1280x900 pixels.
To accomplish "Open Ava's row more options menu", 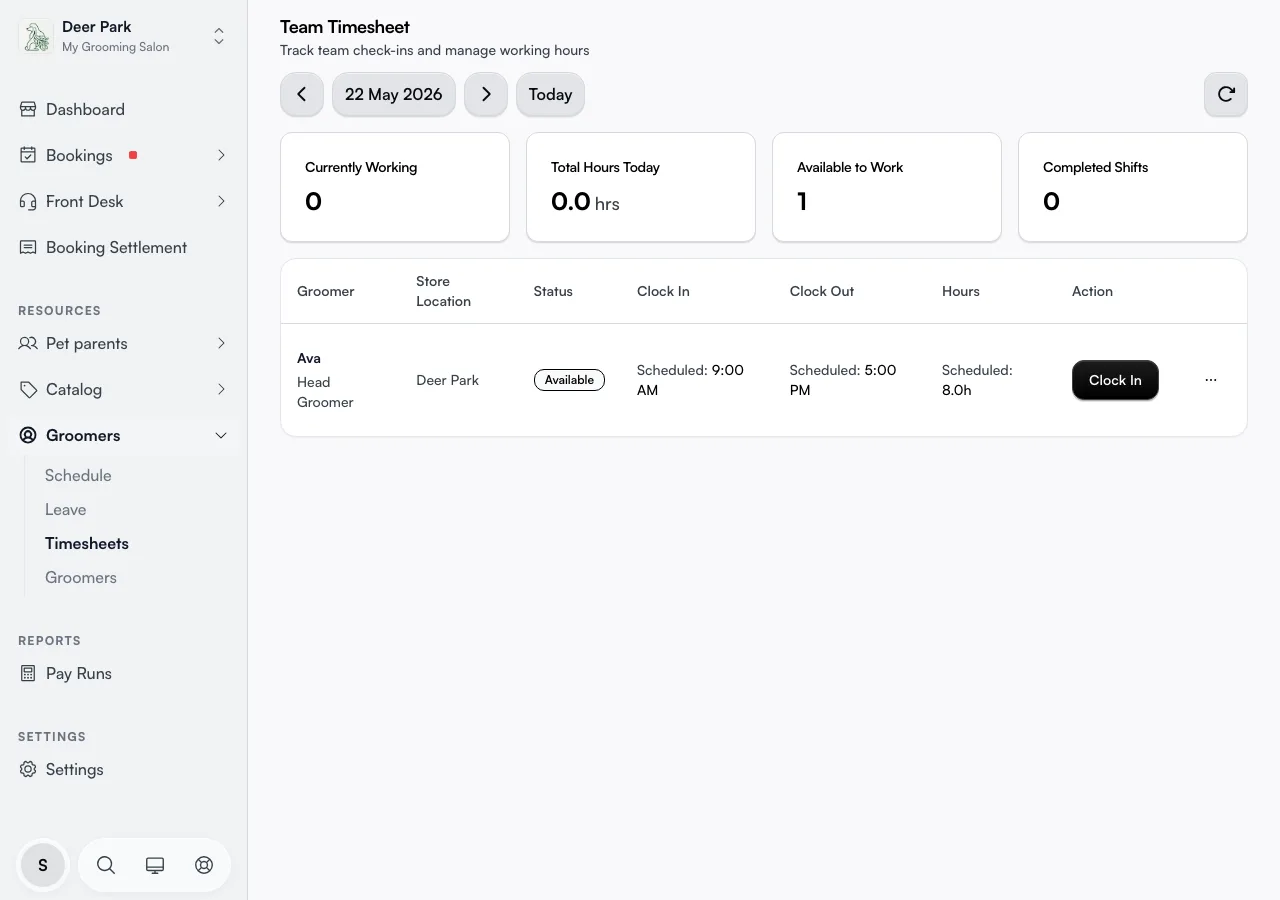I will [x=1211, y=380].
